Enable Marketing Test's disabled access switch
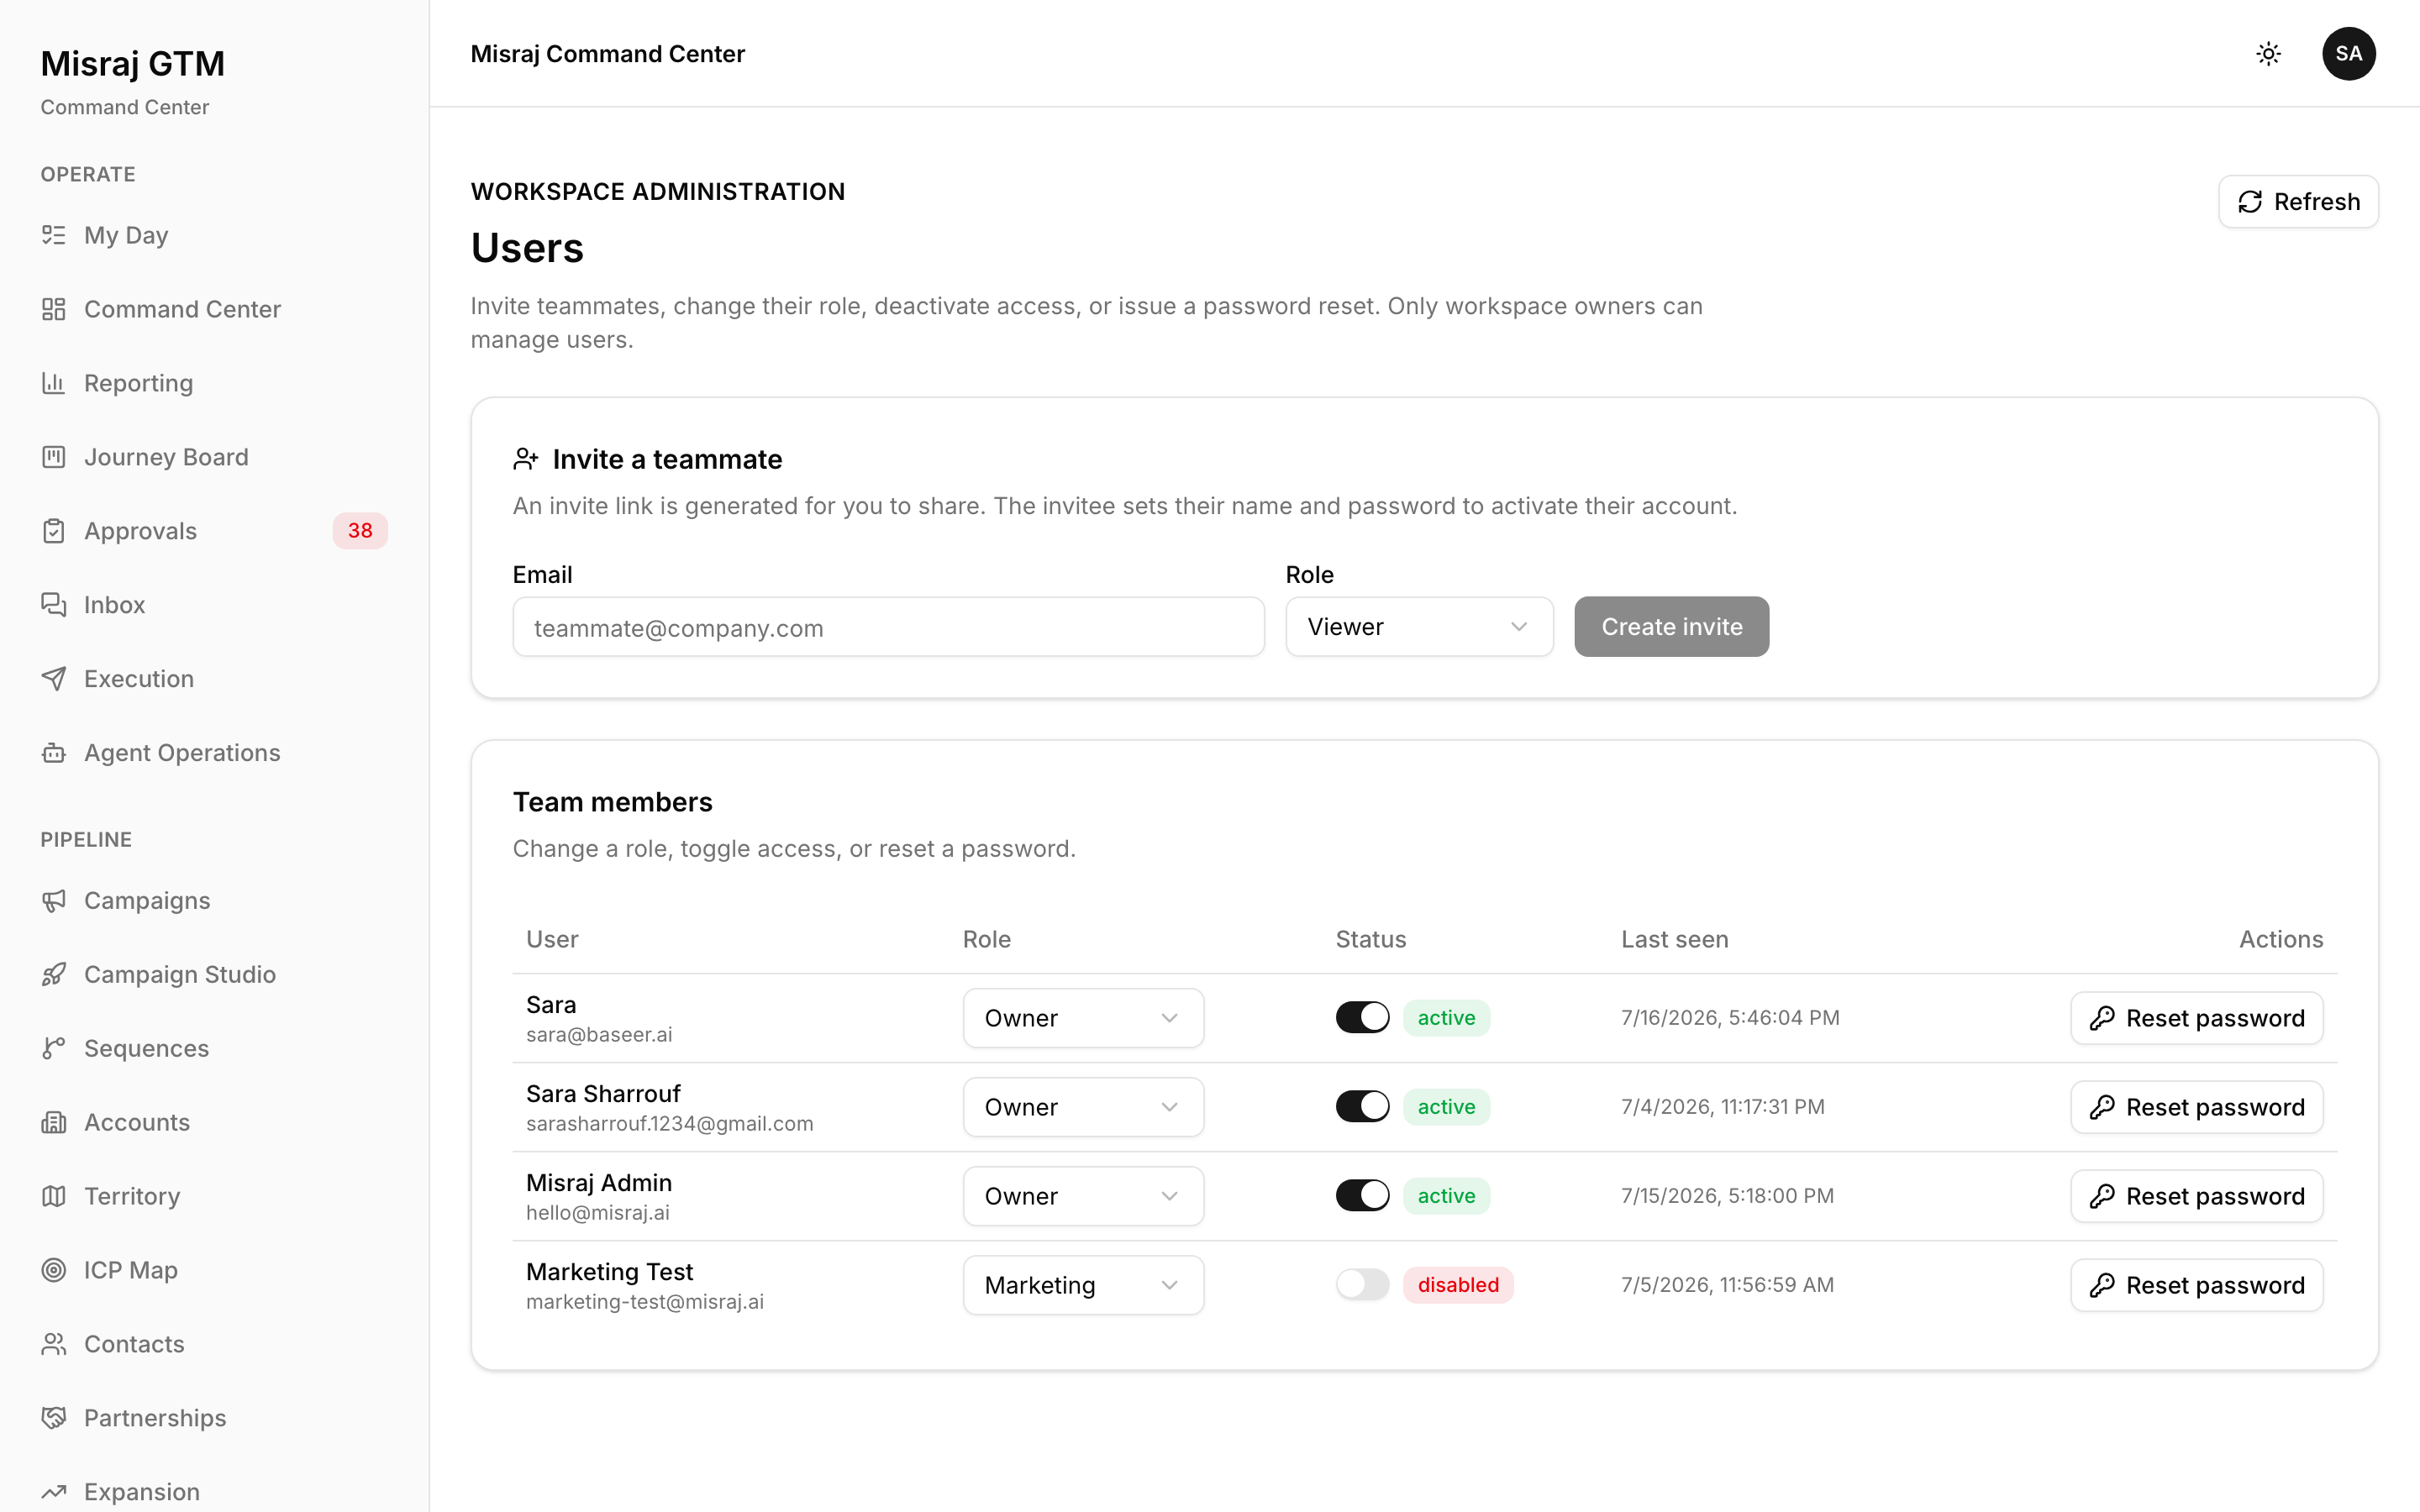 click(x=1362, y=1285)
